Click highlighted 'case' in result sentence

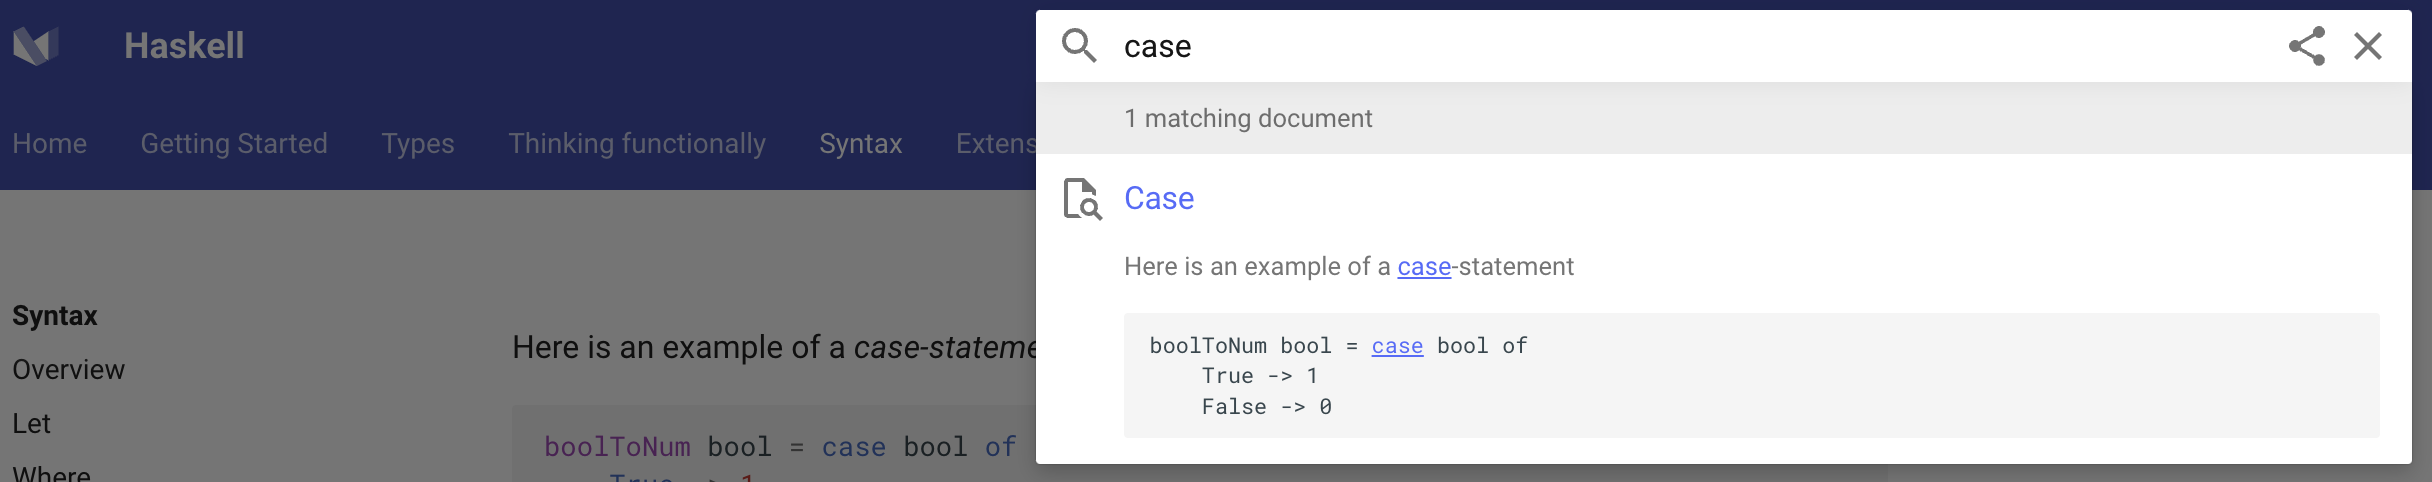1424,267
